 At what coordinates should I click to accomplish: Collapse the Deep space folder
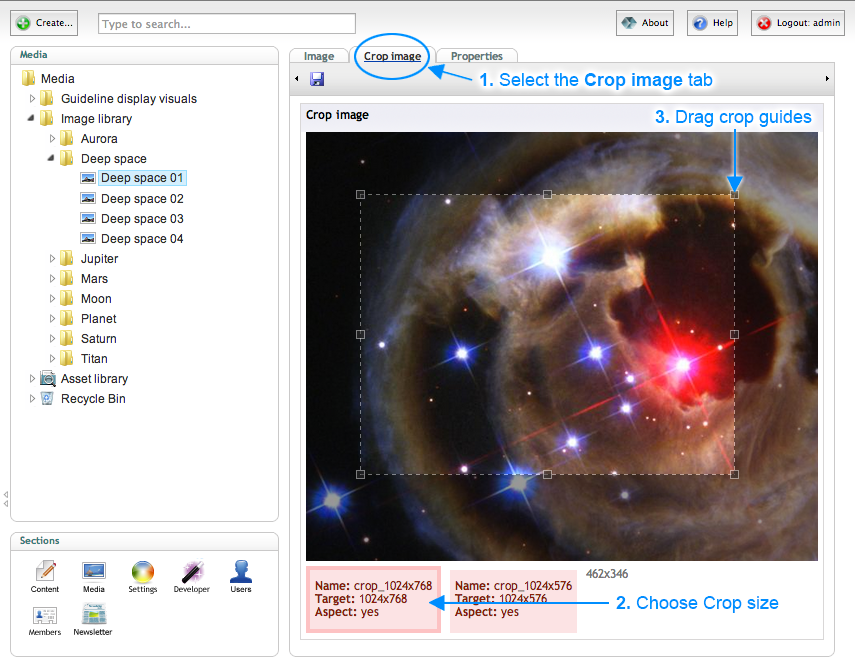tap(53, 159)
